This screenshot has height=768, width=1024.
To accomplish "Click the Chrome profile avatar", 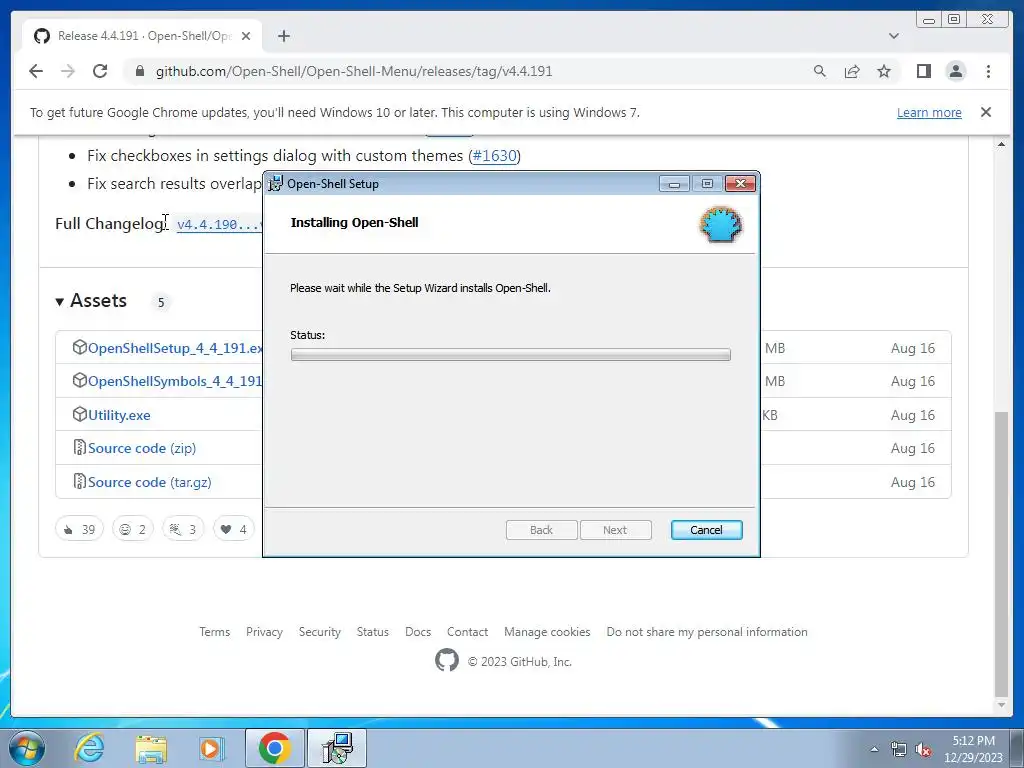I will point(955,71).
